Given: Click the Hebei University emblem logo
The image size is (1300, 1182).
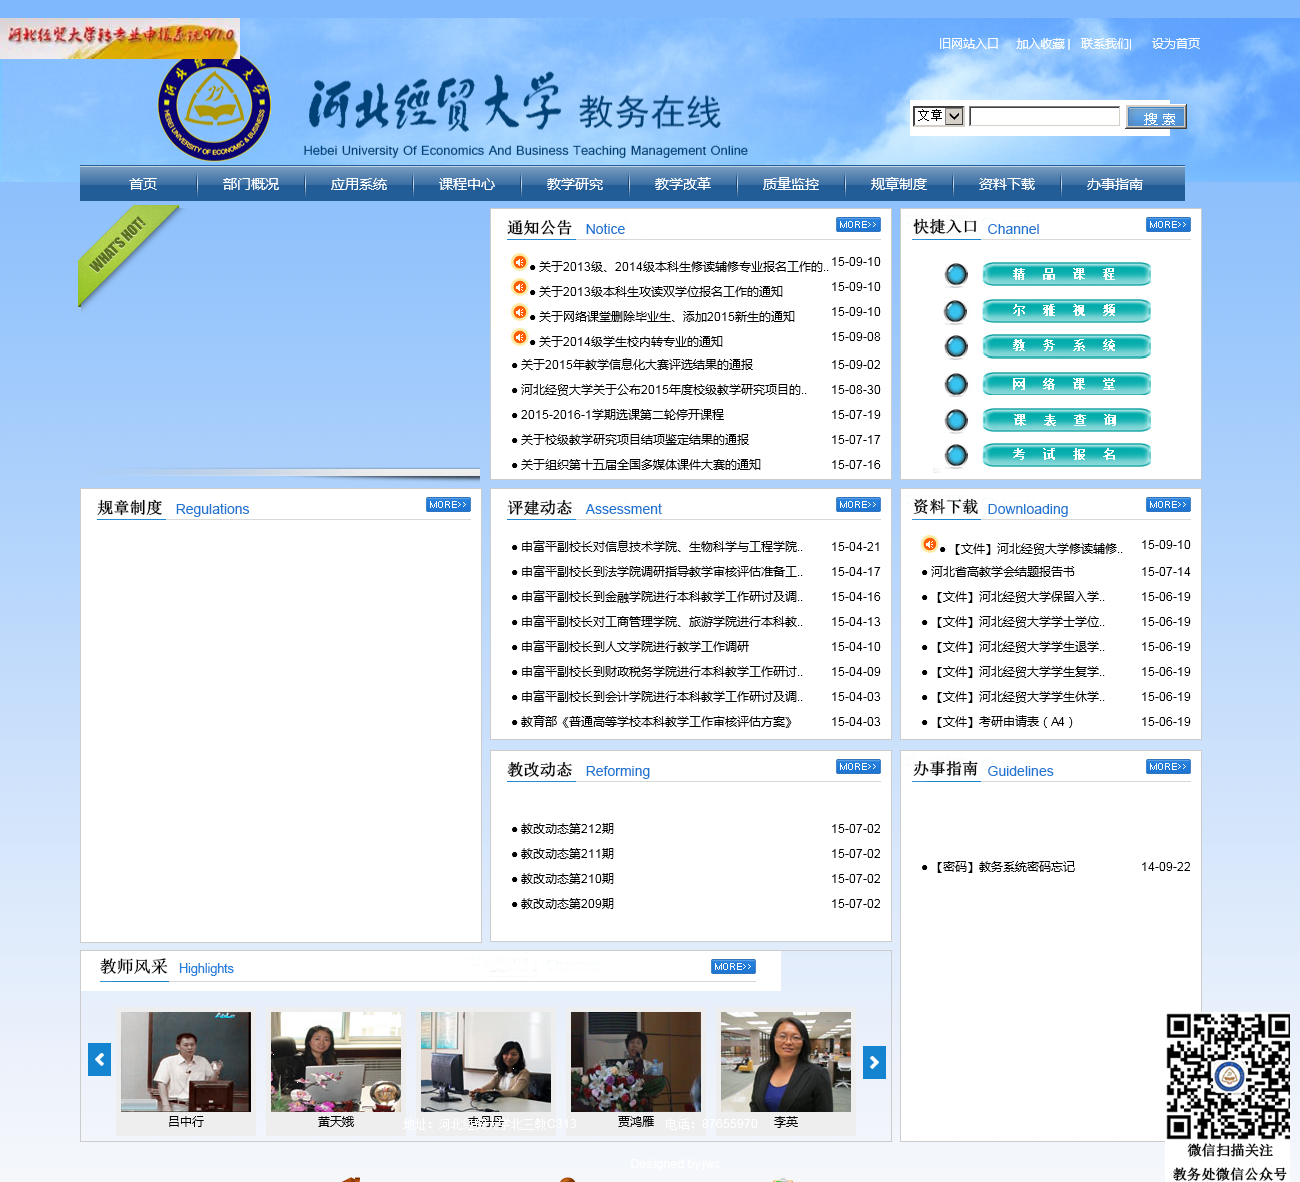Looking at the screenshot, I should pos(215,108).
